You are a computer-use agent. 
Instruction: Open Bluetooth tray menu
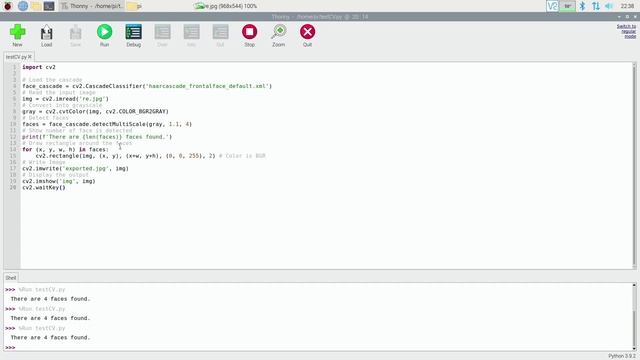coord(582,6)
